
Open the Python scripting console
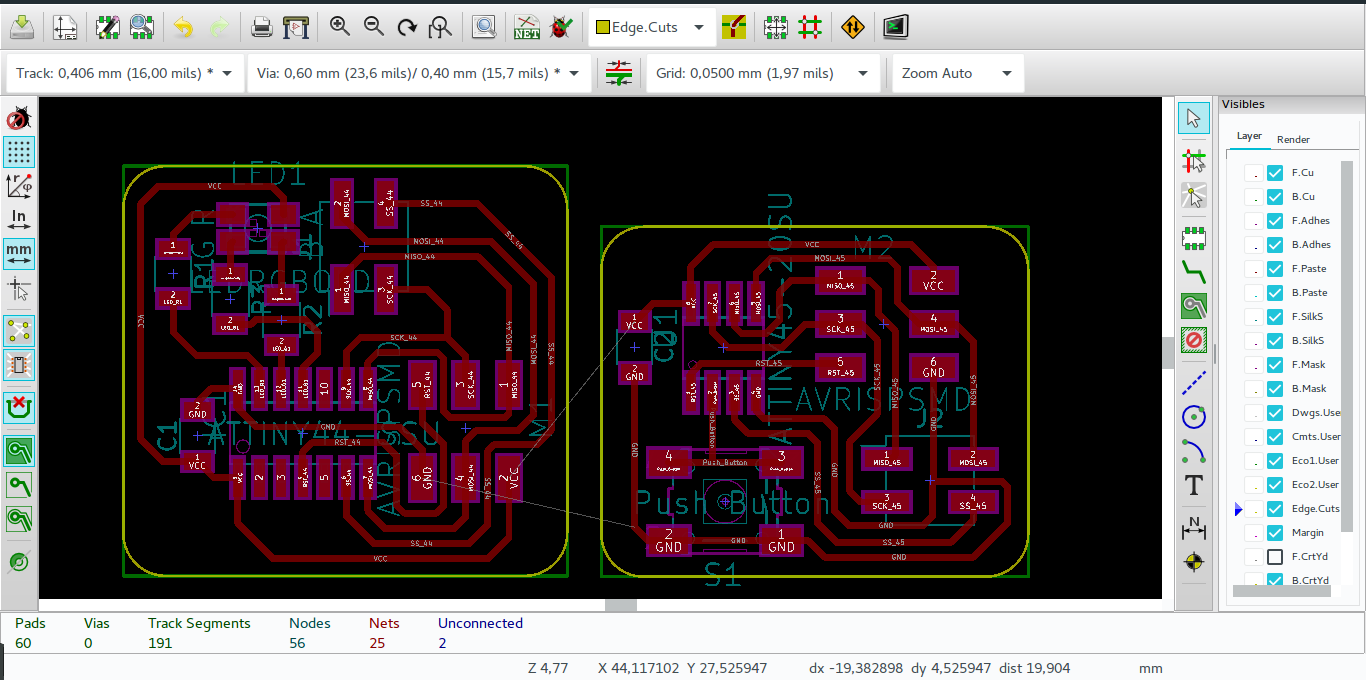[895, 26]
